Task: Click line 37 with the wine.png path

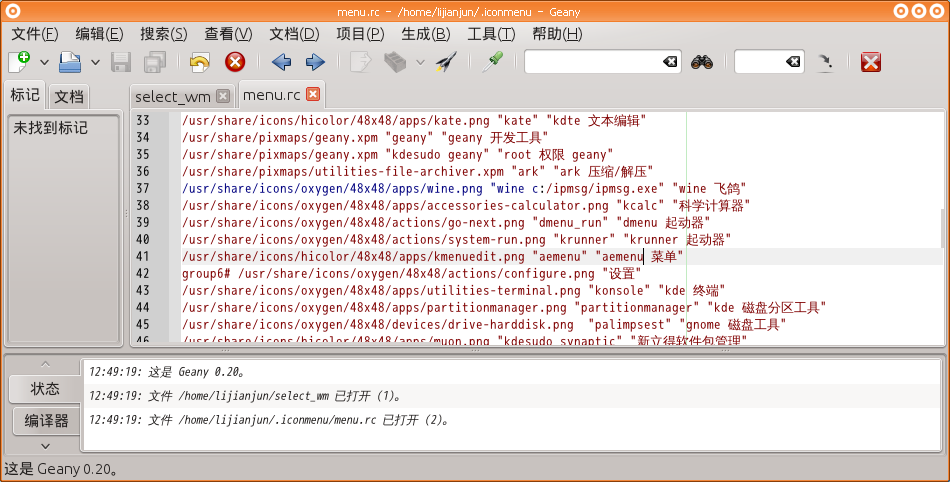Action: tap(464, 188)
